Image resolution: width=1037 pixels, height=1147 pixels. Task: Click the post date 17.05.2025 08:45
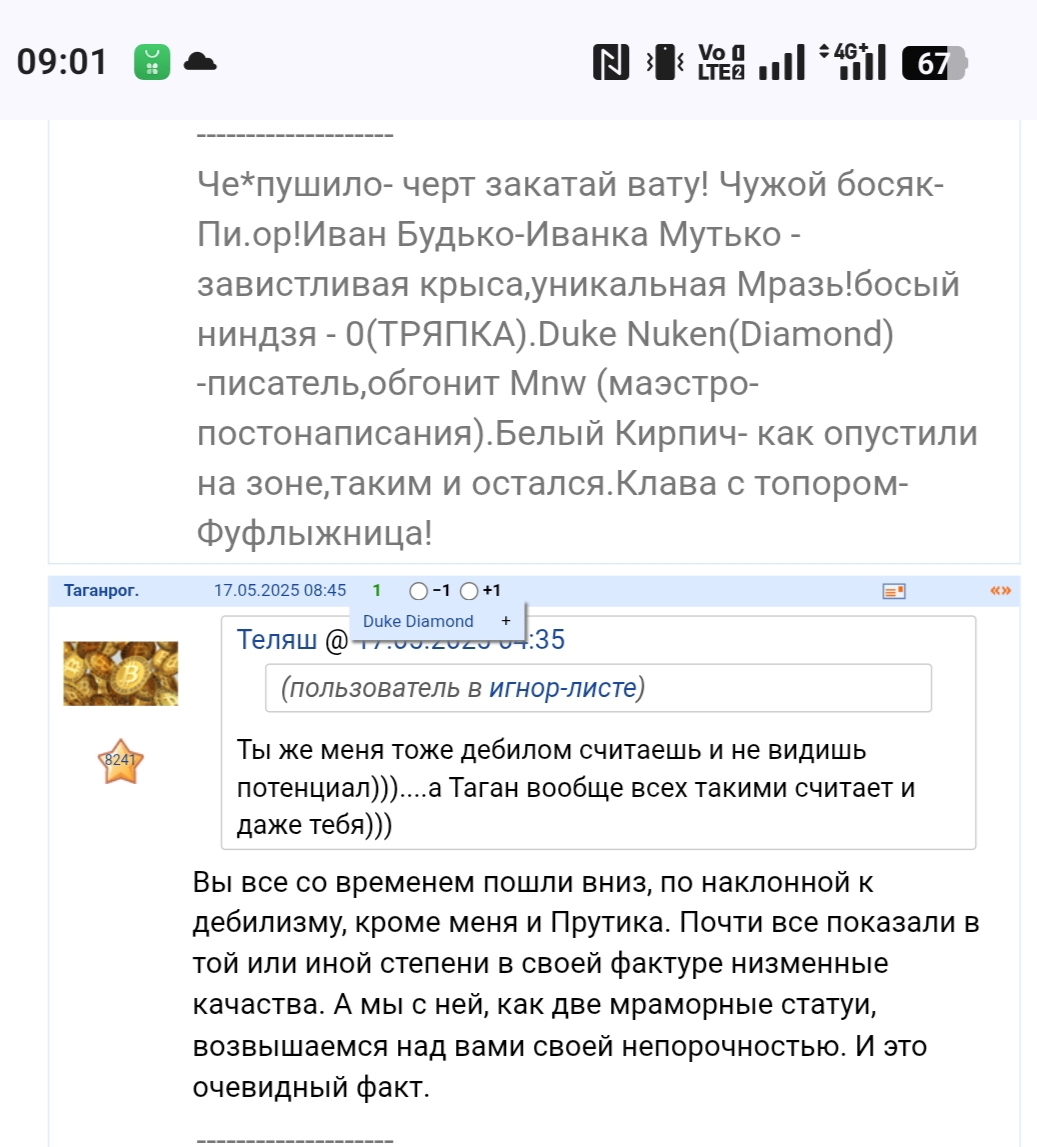[x=280, y=591]
